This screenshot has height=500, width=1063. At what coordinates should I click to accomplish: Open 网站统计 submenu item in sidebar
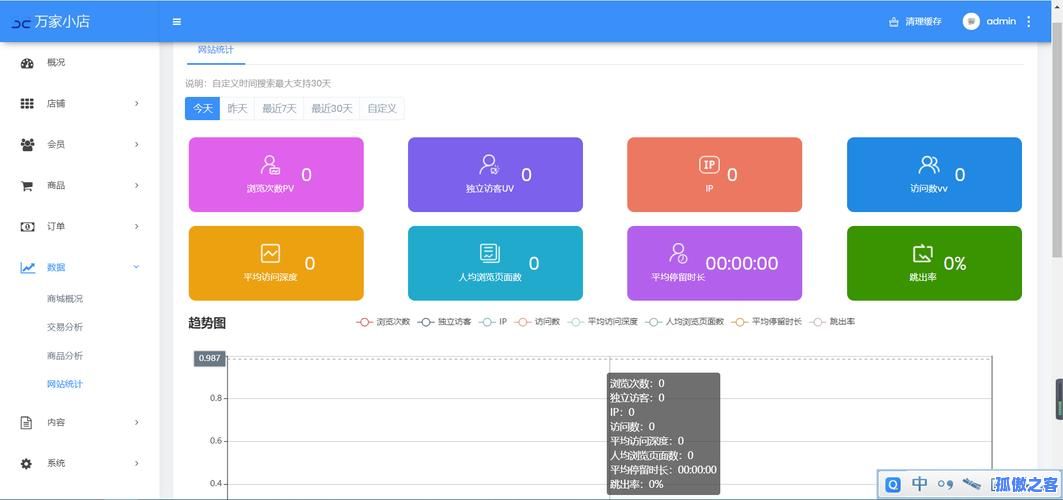(65, 384)
